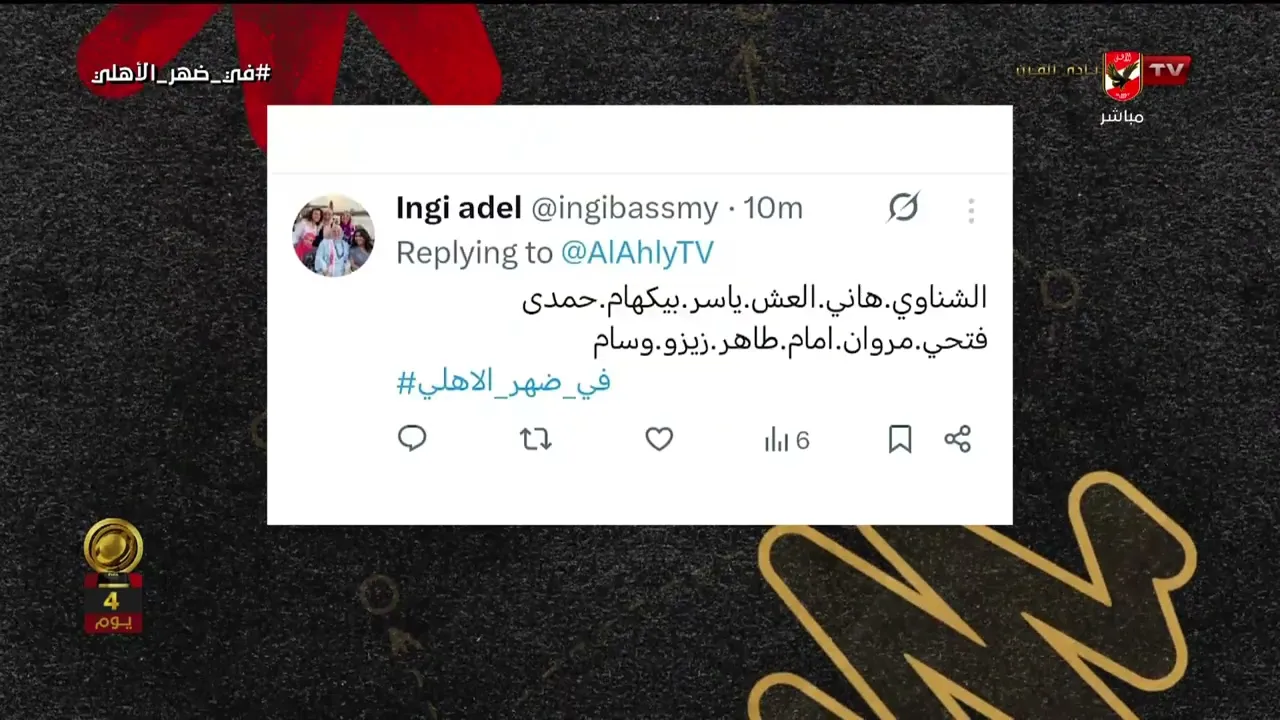Viewport: 1280px width, 720px height.
Task: Click the 4 يوم countdown label
Action: (x=112, y=610)
